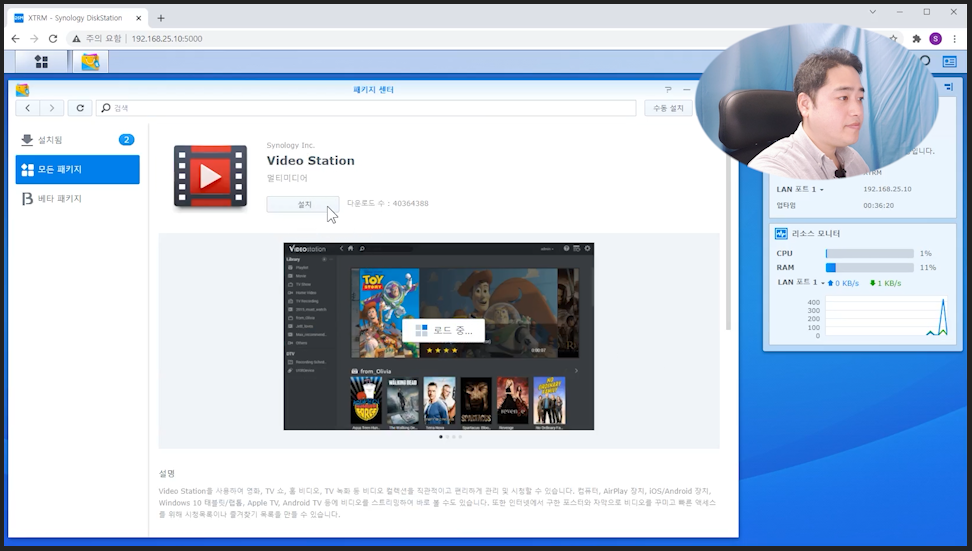Click the Video Station app icon

(x=210, y=177)
